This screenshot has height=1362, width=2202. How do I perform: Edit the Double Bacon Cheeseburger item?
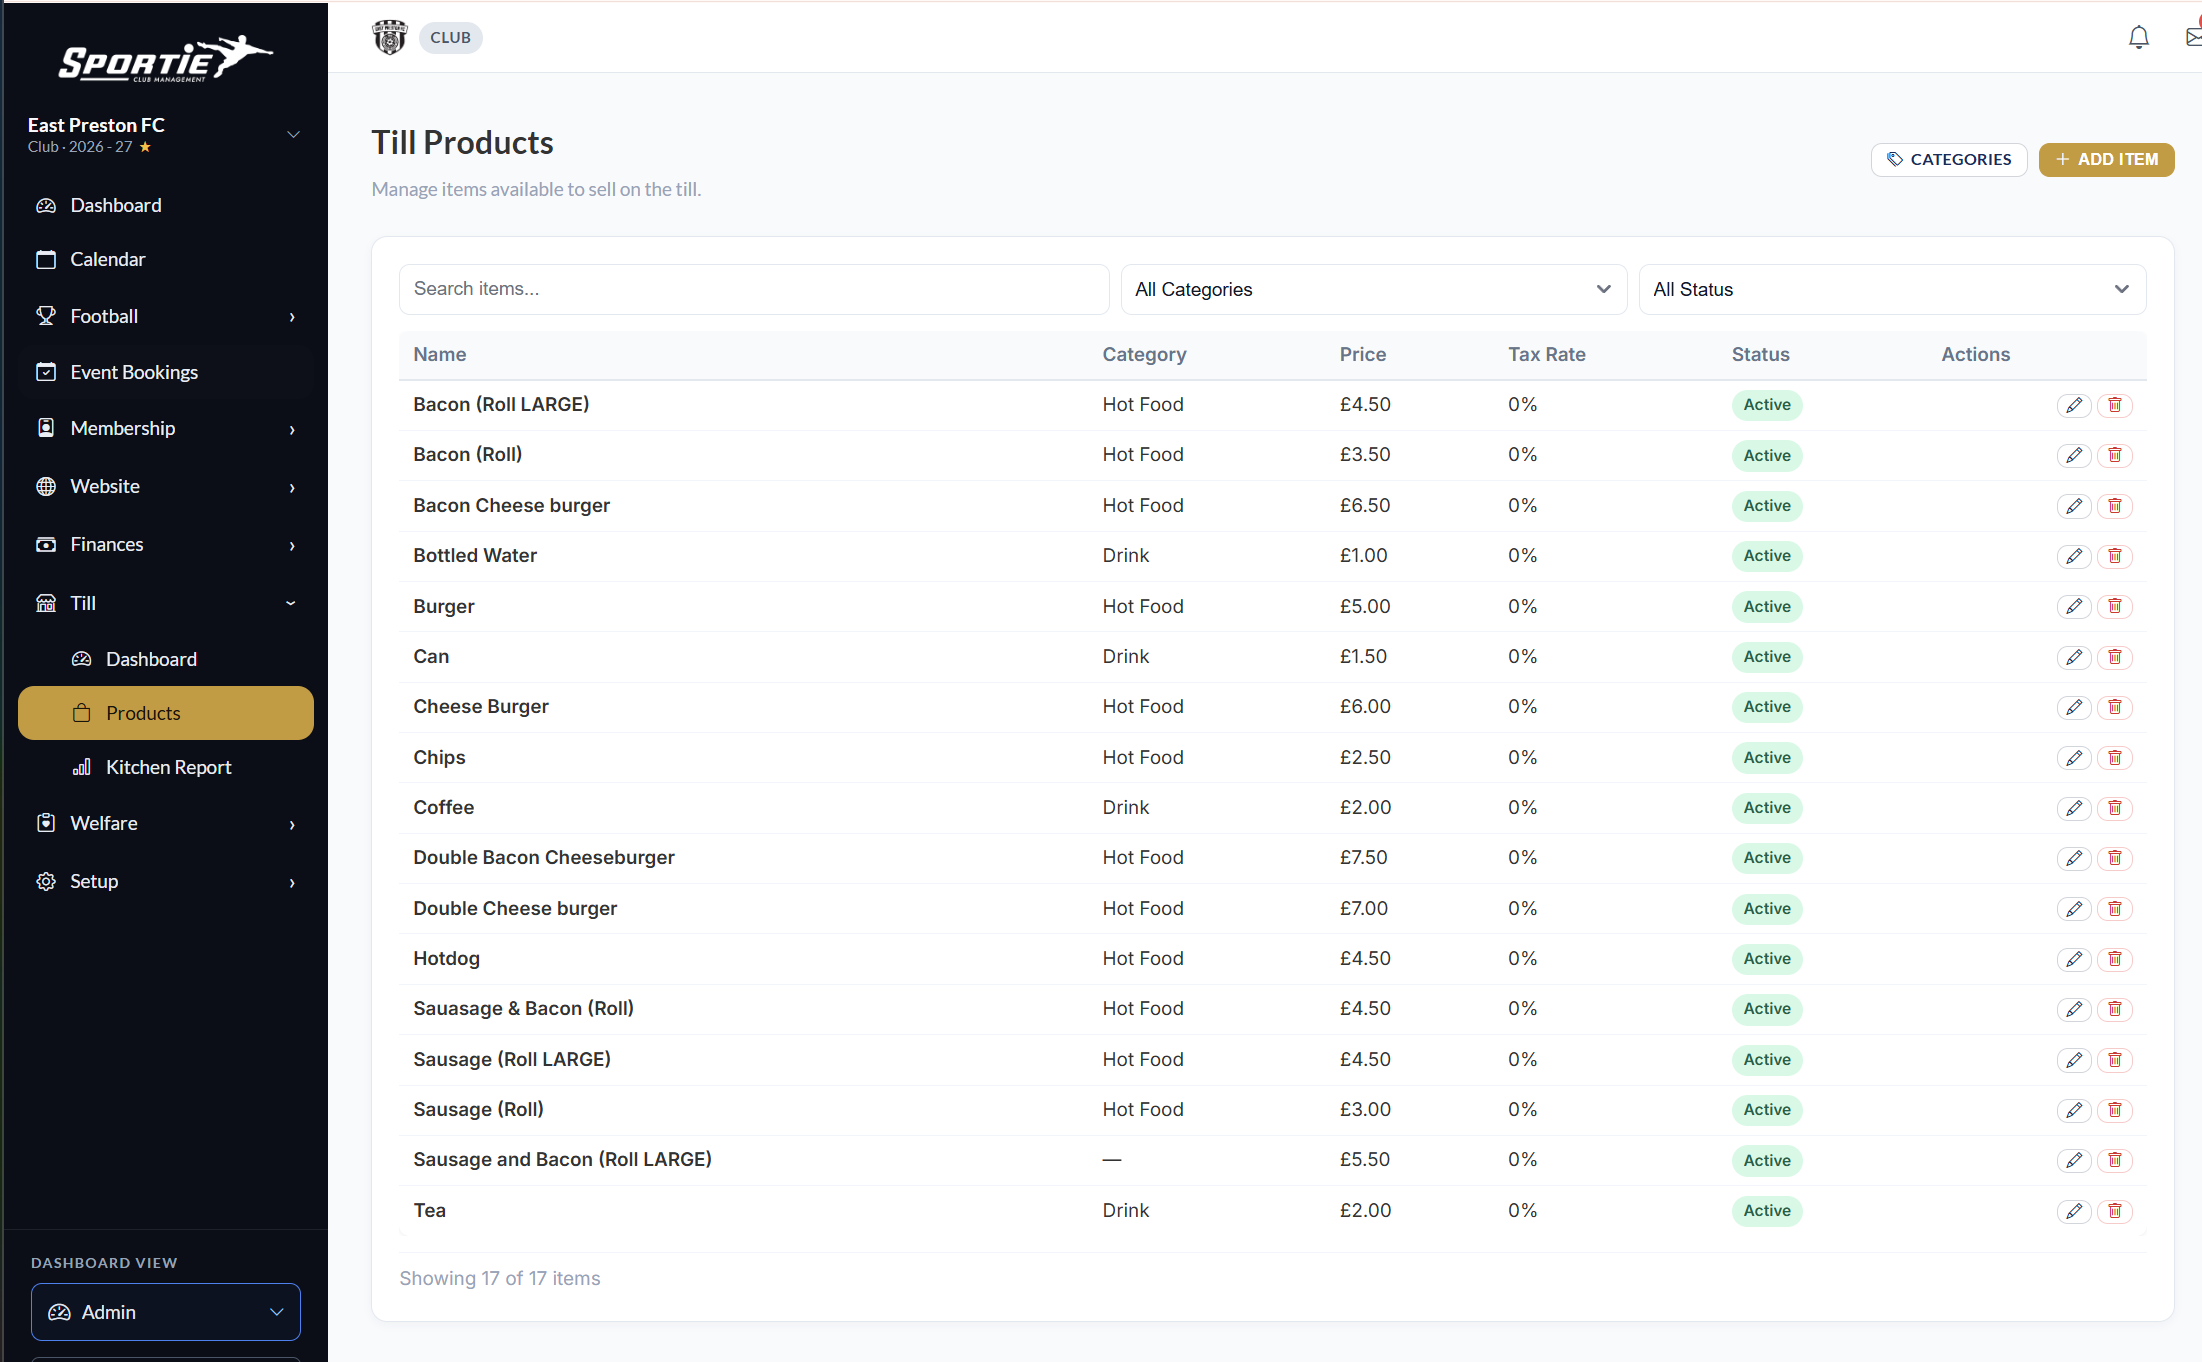click(2074, 858)
